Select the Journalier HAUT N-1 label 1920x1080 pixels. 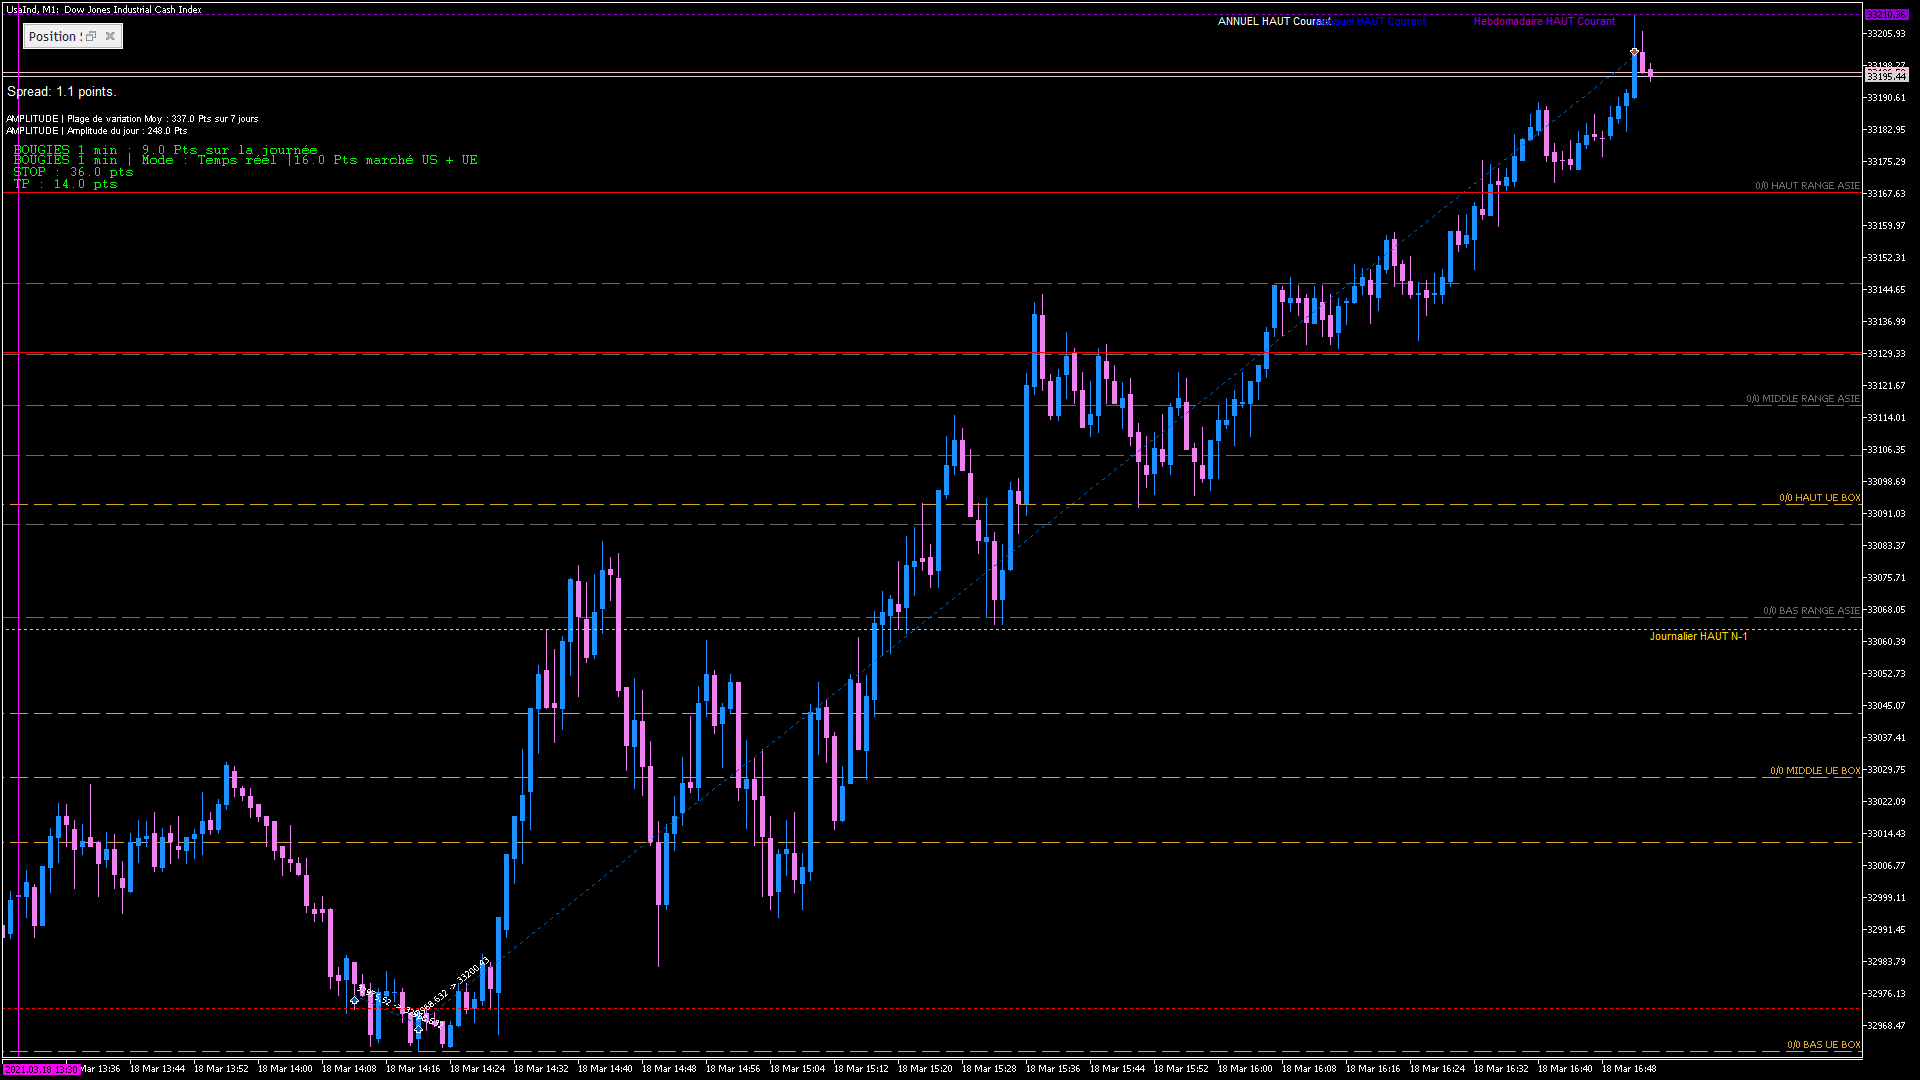click(1698, 636)
